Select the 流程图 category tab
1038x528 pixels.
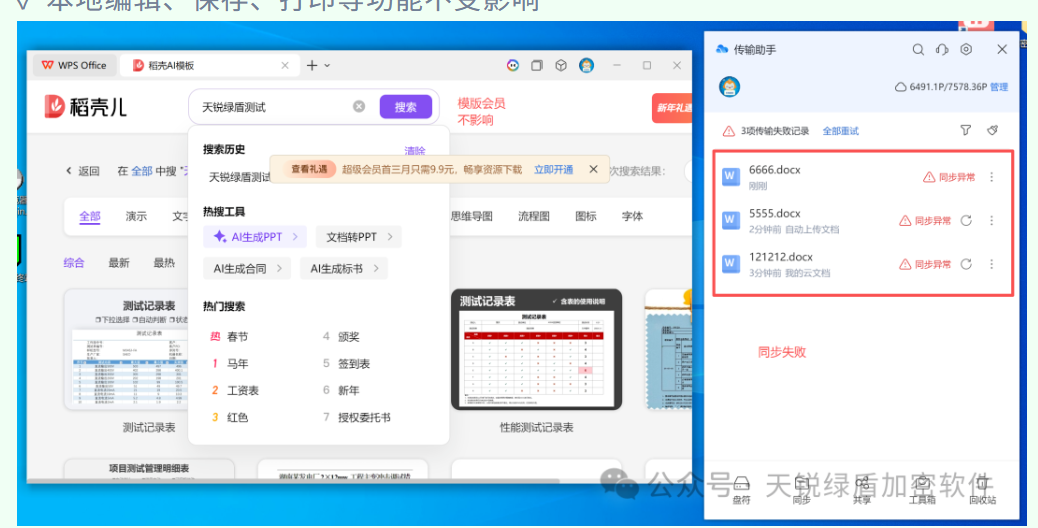534,216
